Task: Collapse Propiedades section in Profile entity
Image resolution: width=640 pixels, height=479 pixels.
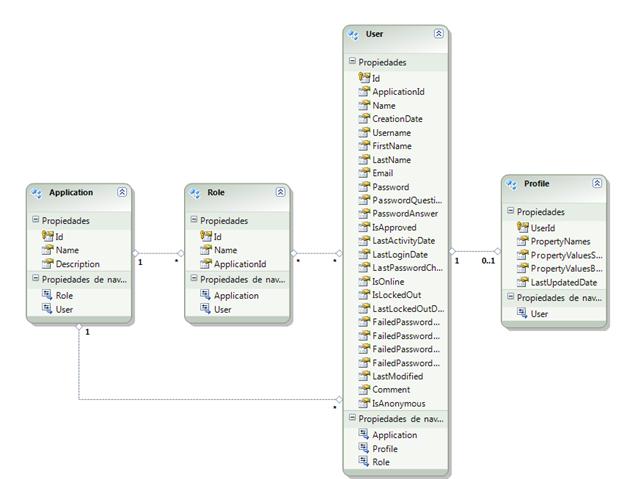Action: 511,211
